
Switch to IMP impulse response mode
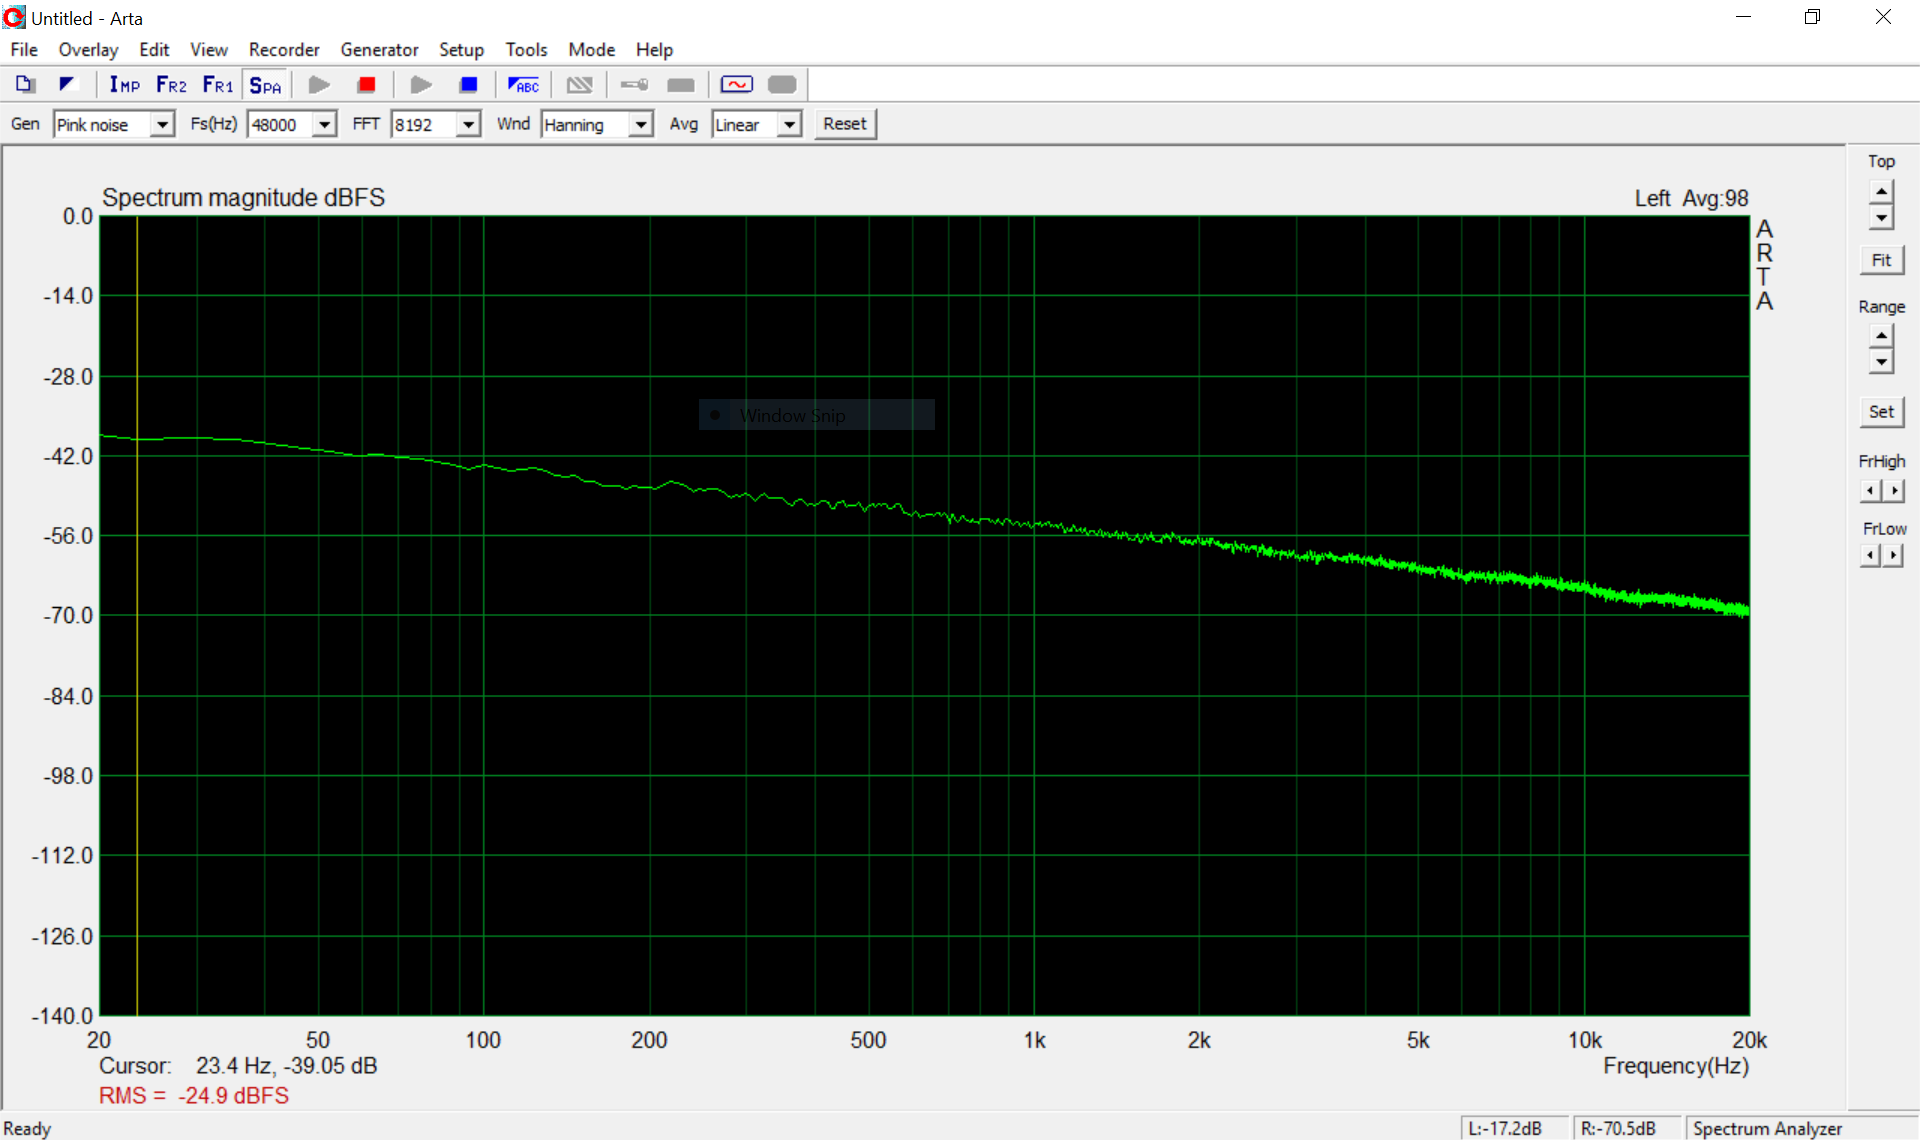point(124,85)
